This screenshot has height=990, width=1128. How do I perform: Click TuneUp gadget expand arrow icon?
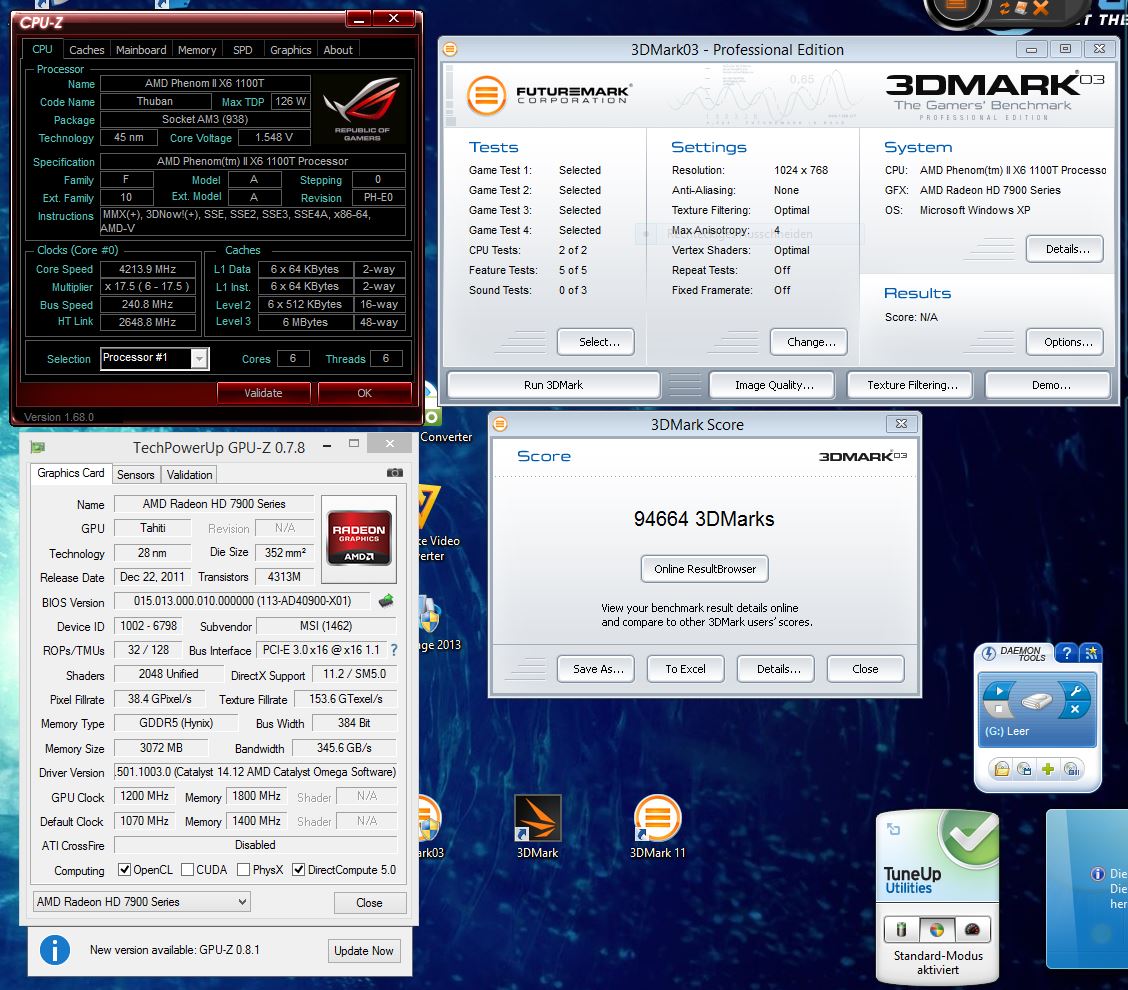point(893,829)
